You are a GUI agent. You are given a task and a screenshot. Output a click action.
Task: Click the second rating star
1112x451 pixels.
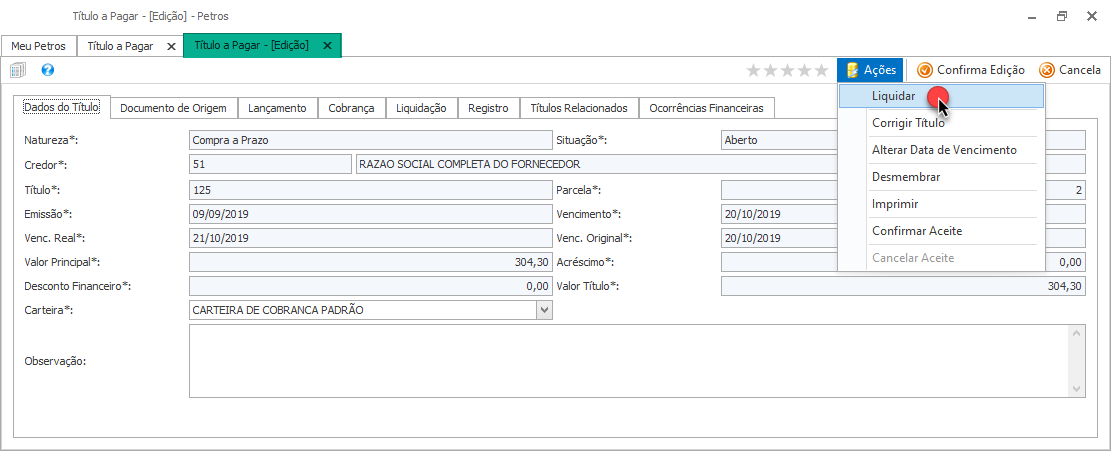[770, 70]
